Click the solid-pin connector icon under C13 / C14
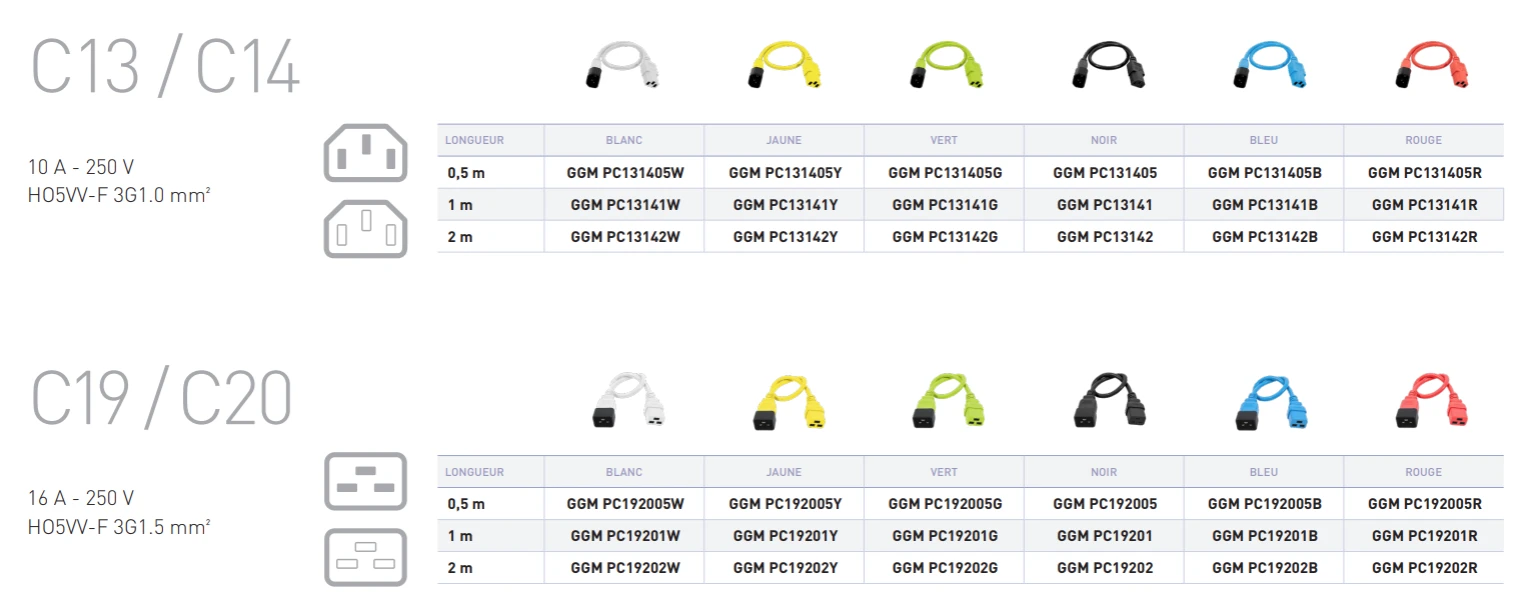Image resolution: width=1521 pixels, height=605 pixels. click(365, 153)
